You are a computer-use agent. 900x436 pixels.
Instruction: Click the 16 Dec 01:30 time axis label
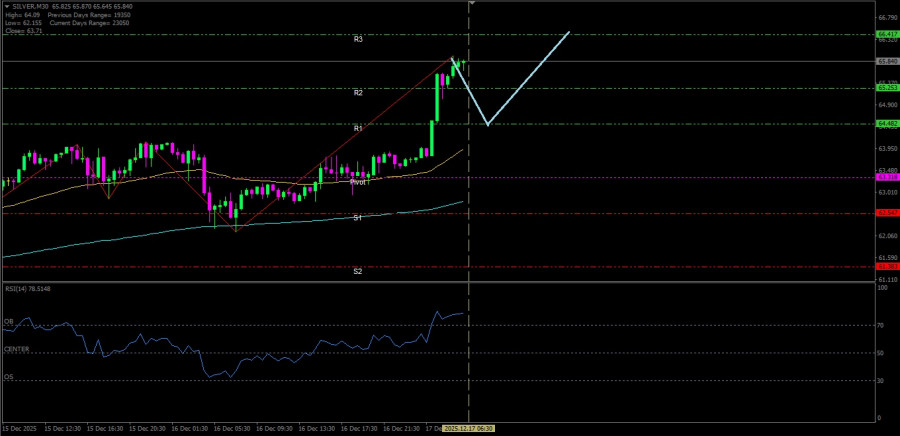click(189, 429)
